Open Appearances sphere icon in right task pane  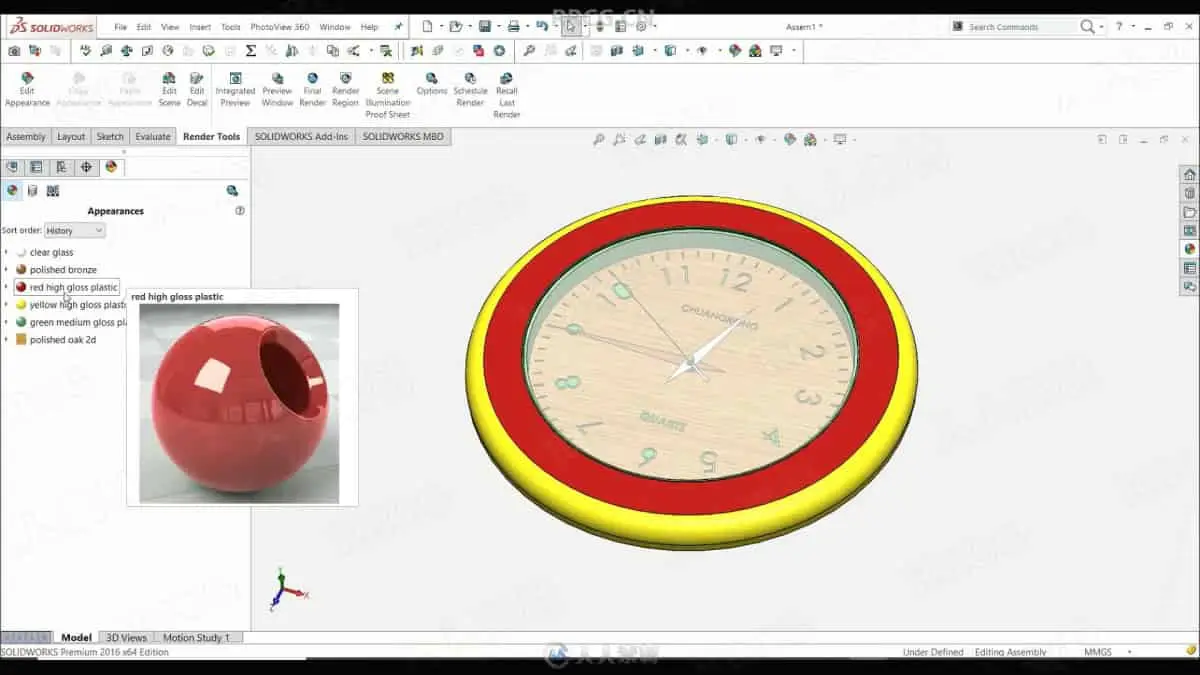[1189, 249]
